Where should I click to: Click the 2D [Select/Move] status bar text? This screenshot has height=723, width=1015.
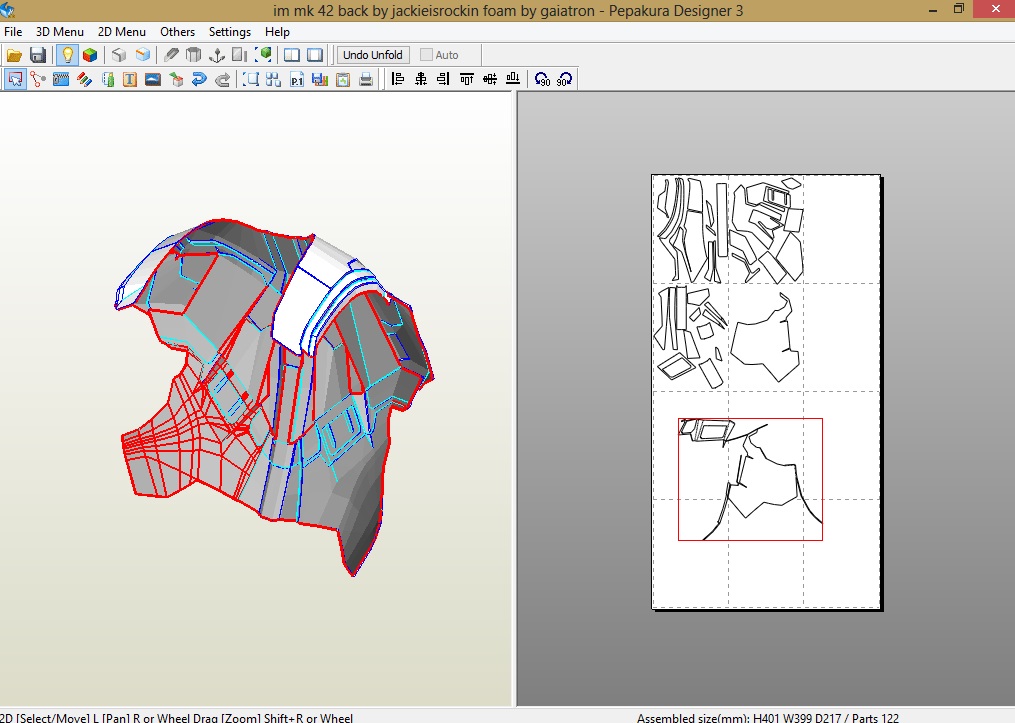176,718
